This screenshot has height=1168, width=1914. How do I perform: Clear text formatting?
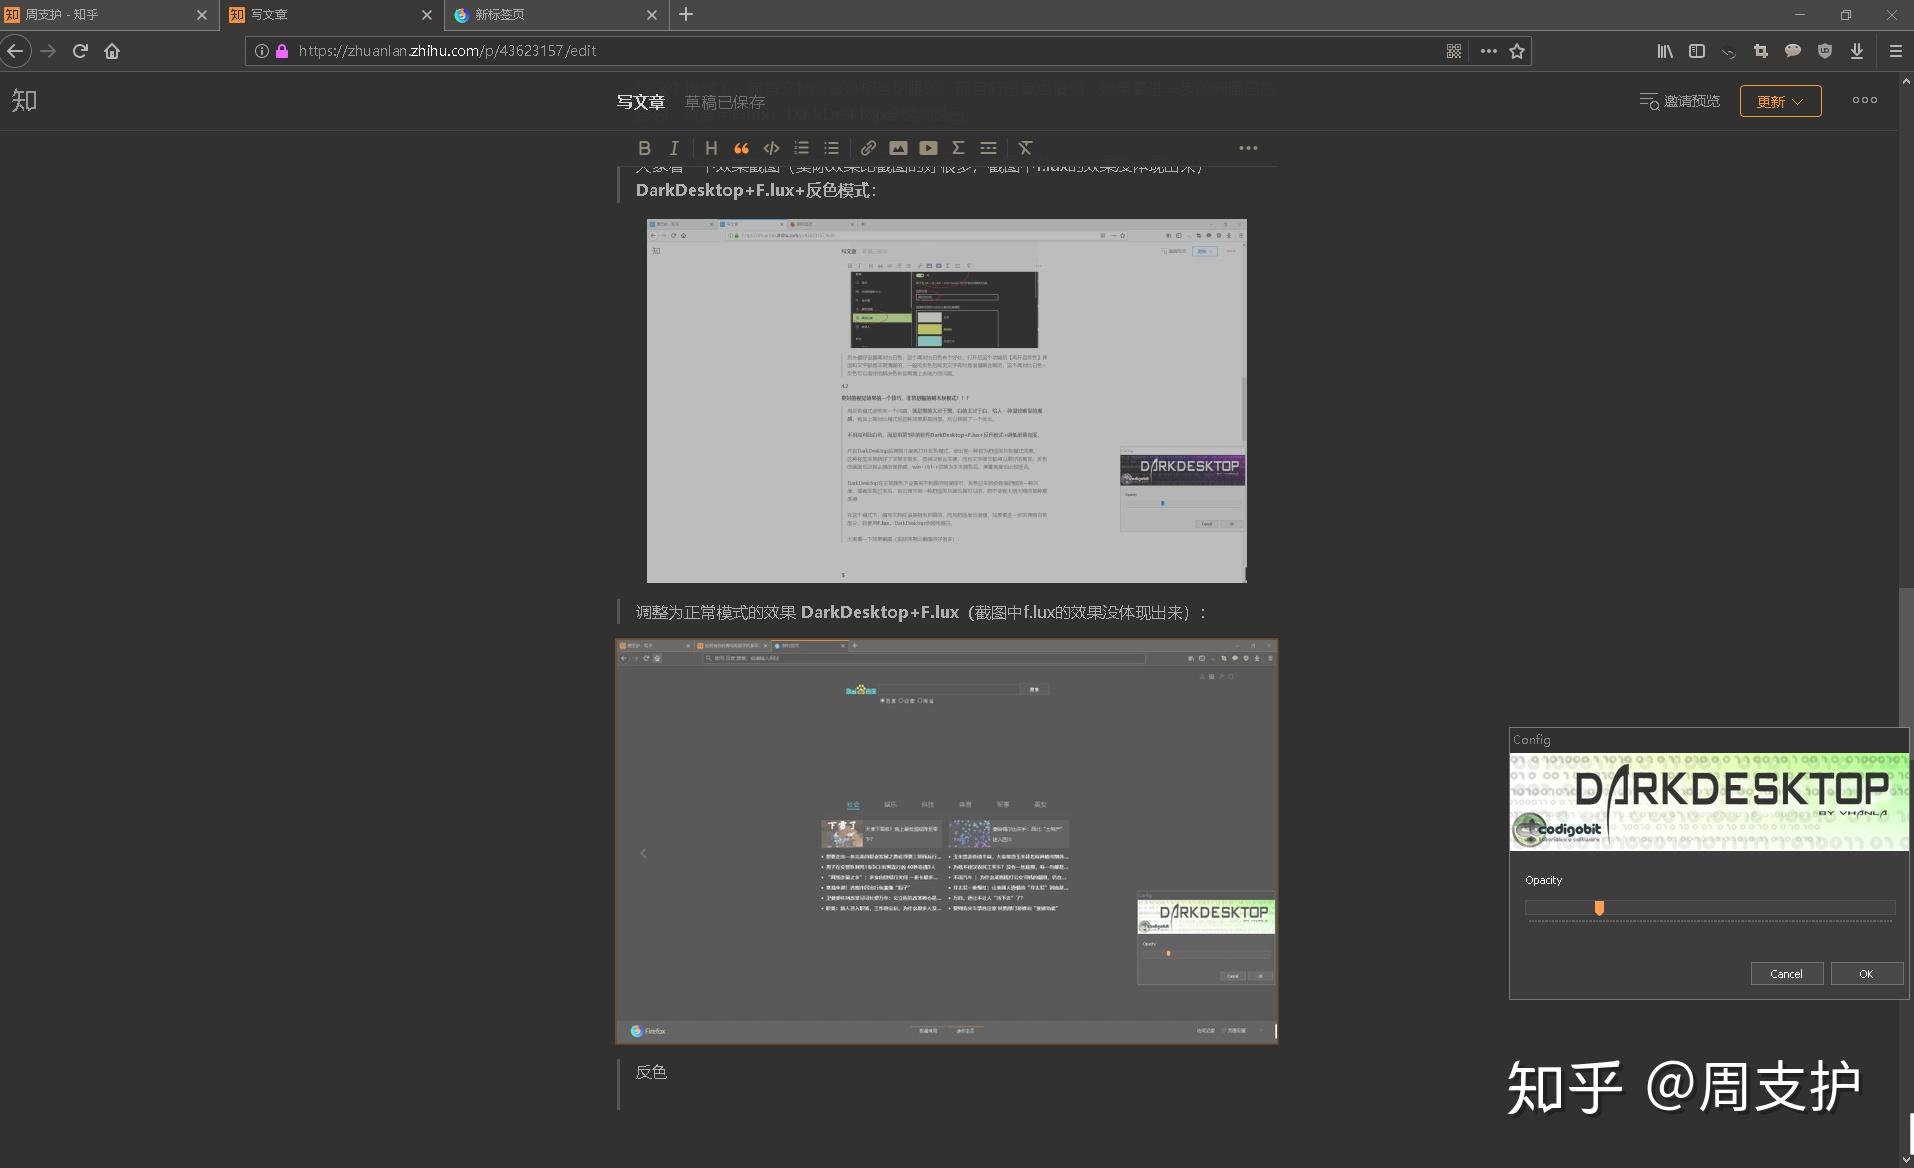pyautogui.click(x=1025, y=148)
